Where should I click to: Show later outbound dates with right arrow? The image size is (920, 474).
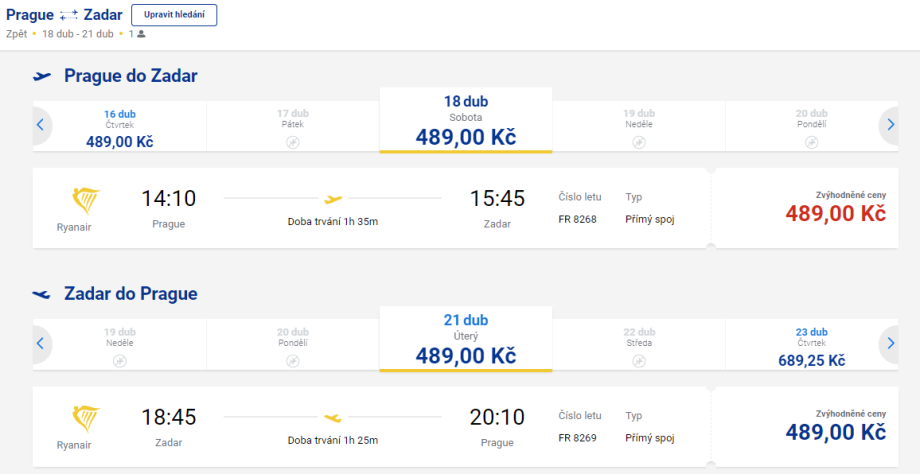coord(889,125)
